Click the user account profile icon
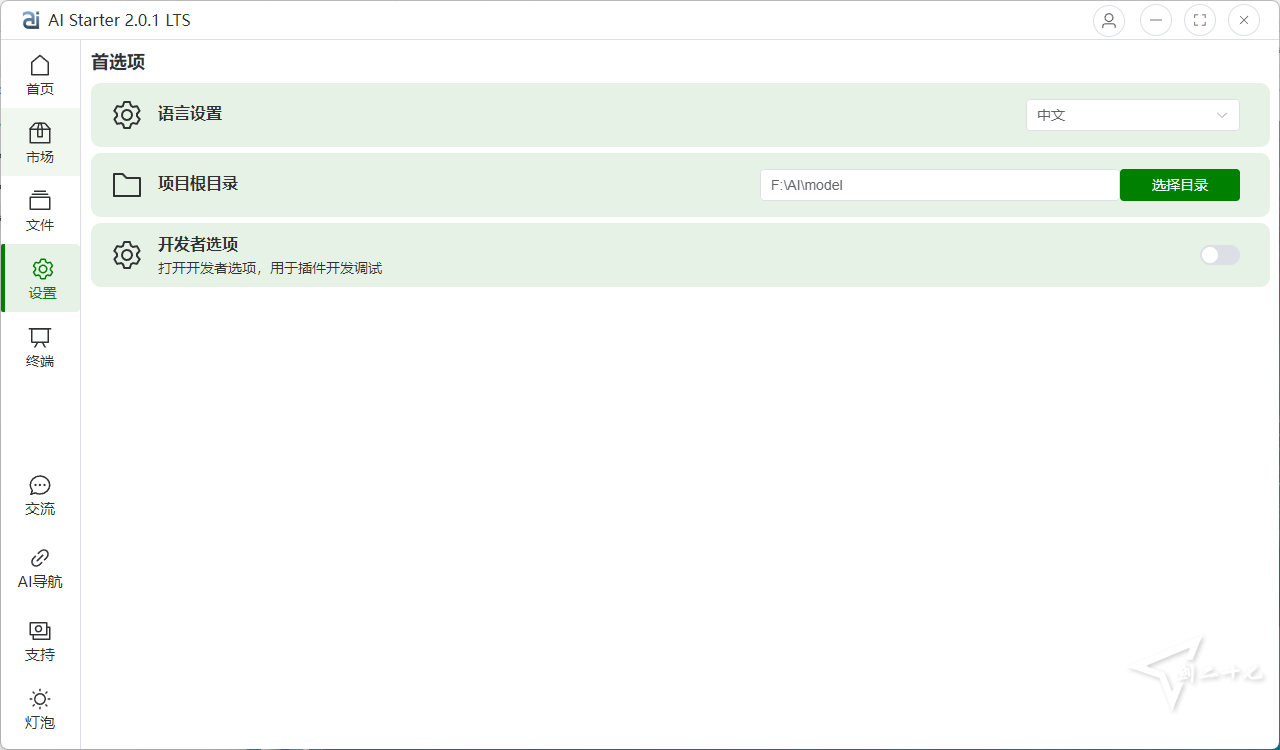The image size is (1280, 750). tap(1108, 20)
